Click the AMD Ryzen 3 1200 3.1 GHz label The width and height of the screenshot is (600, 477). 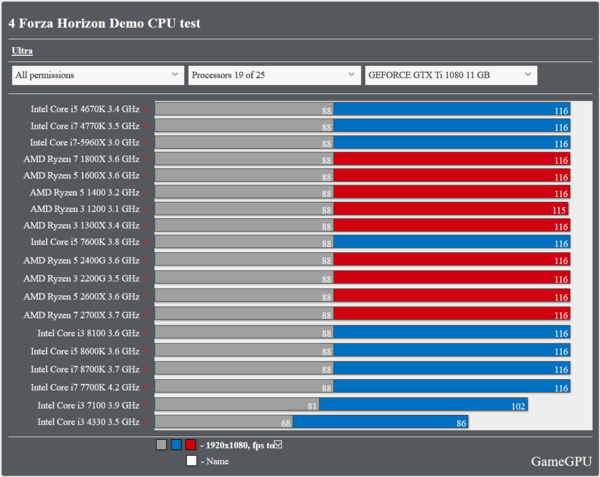pos(85,209)
